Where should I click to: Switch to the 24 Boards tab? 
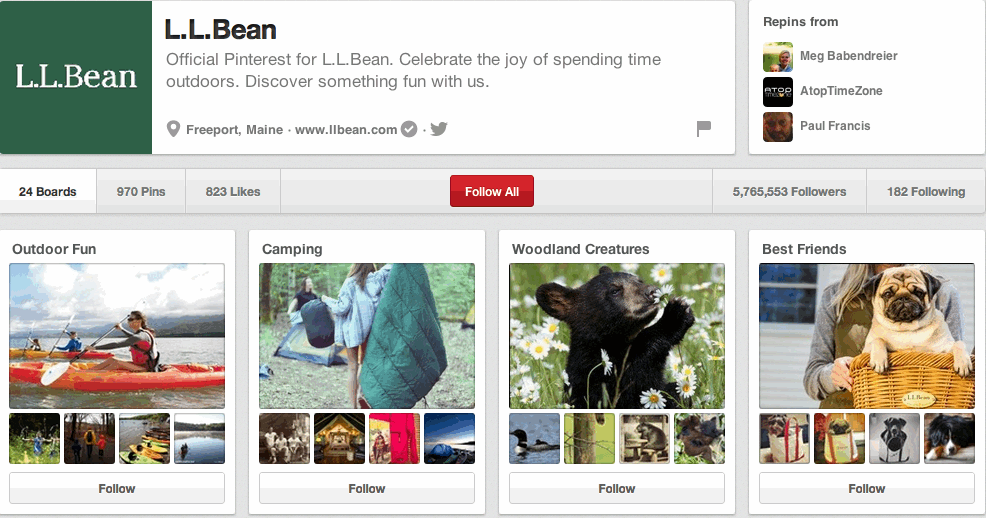click(48, 191)
